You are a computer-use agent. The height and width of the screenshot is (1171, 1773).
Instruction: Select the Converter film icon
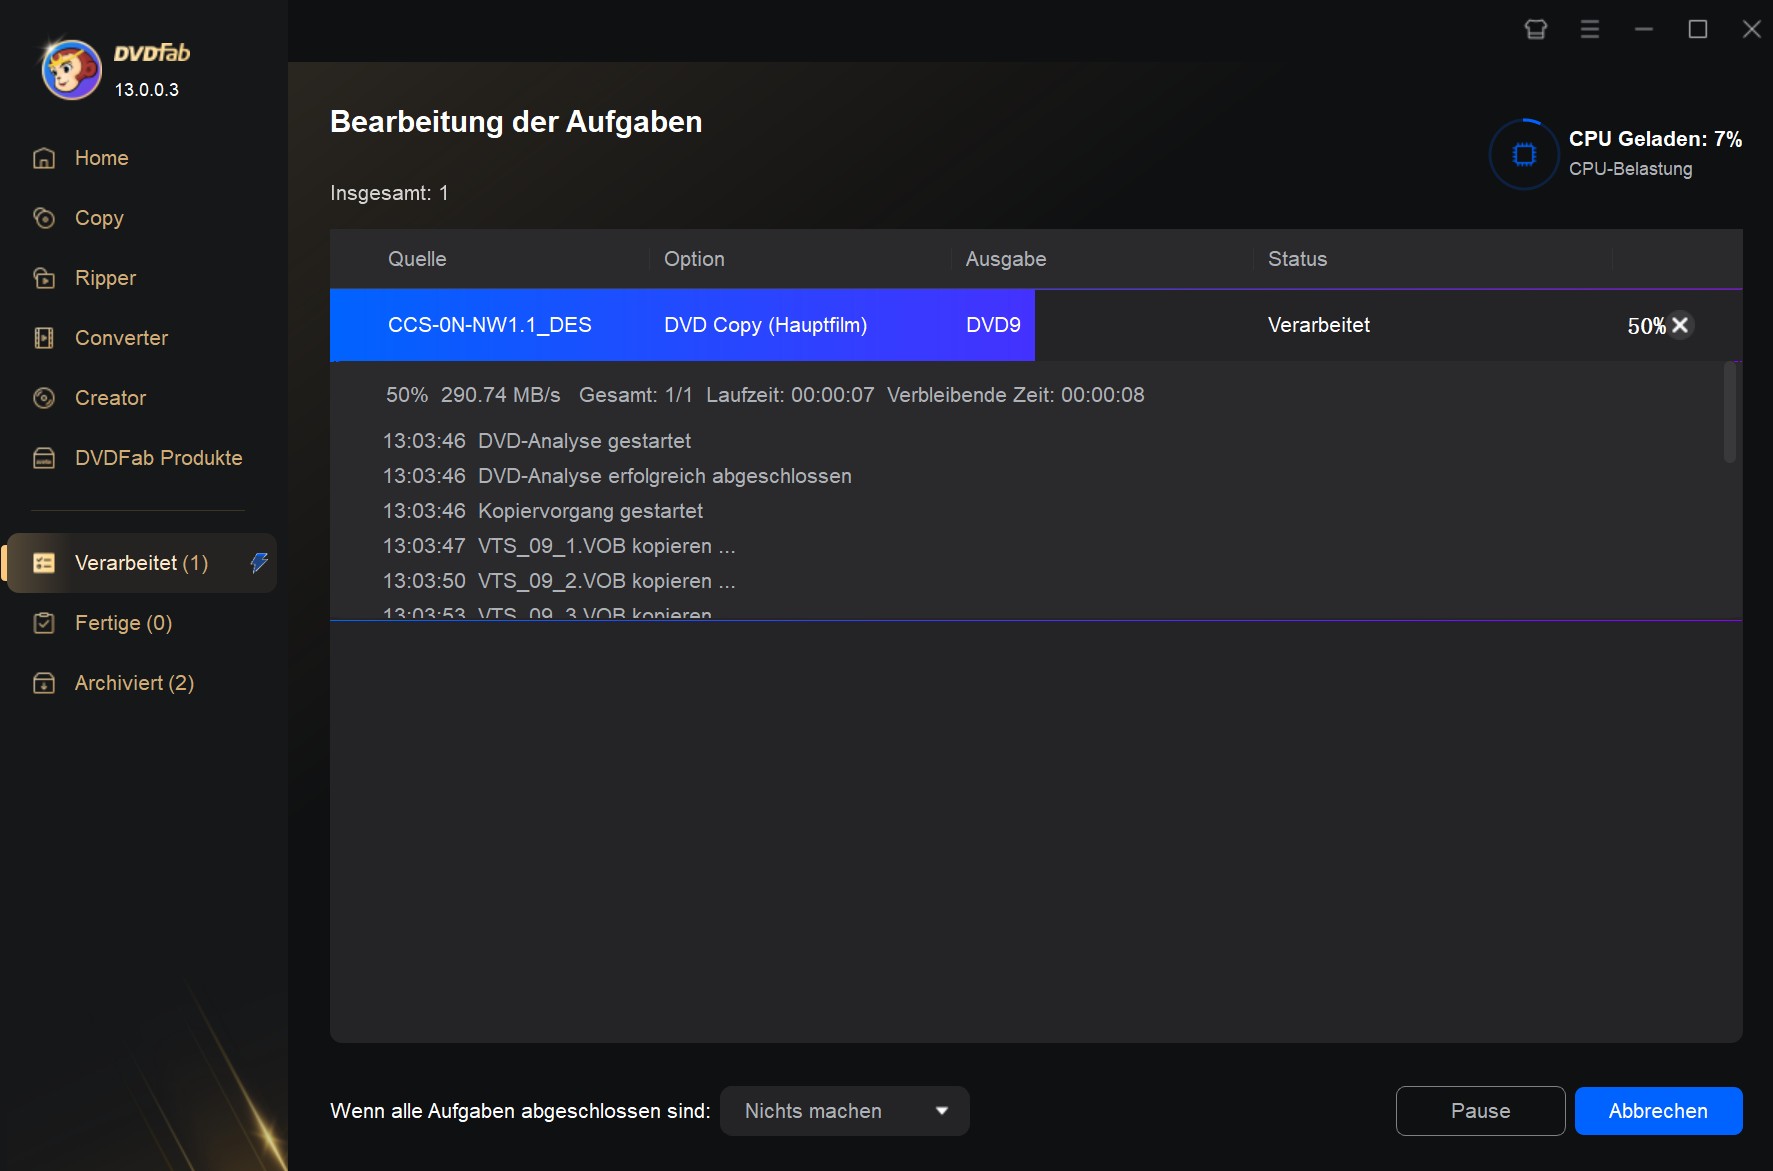click(44, 338)
